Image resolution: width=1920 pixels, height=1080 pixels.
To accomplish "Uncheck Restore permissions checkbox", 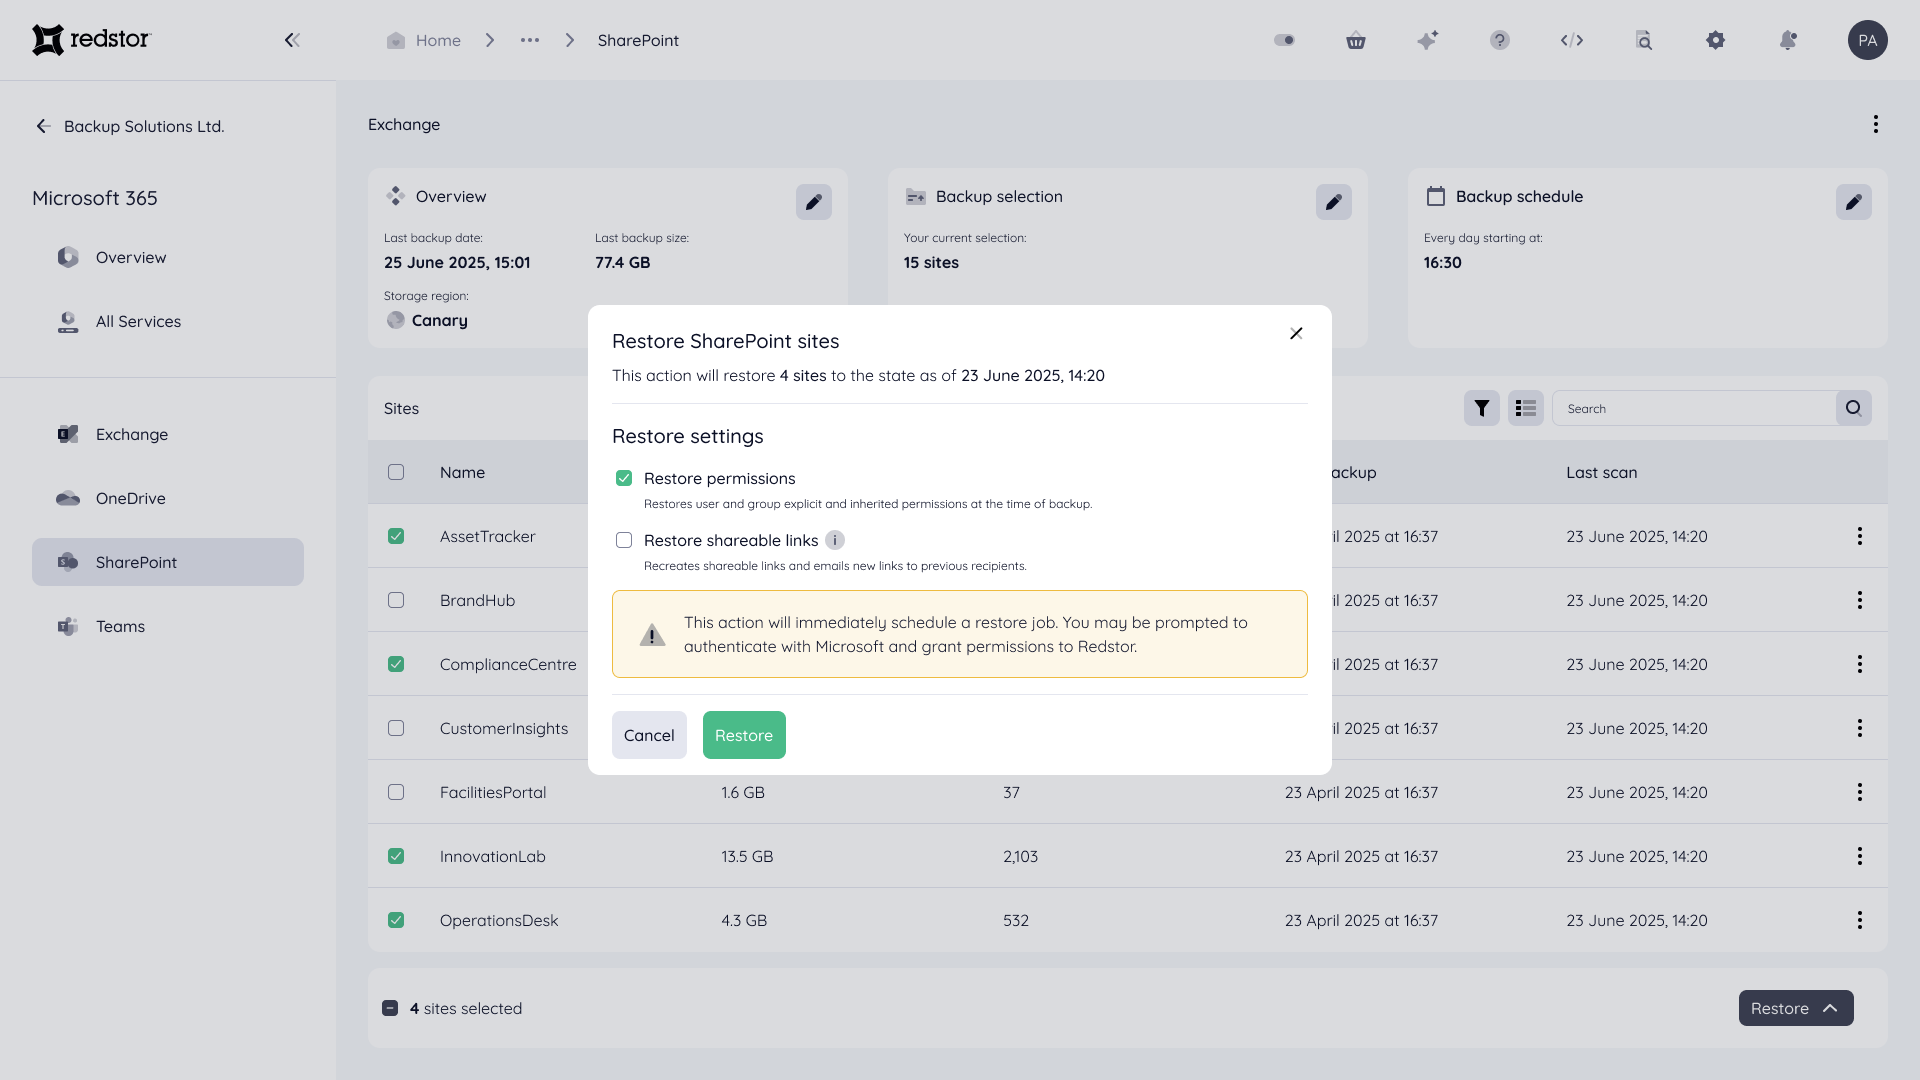I will (624, 478).
